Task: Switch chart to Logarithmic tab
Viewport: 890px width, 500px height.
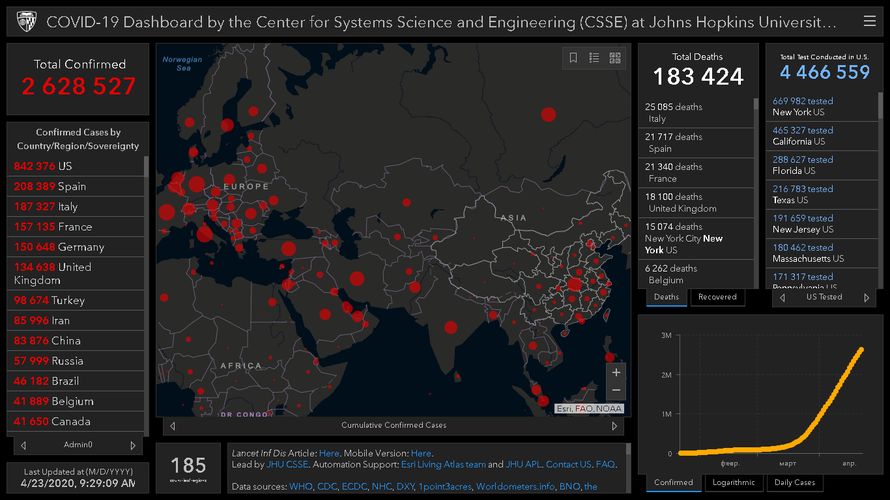Action: coord(734,482)
